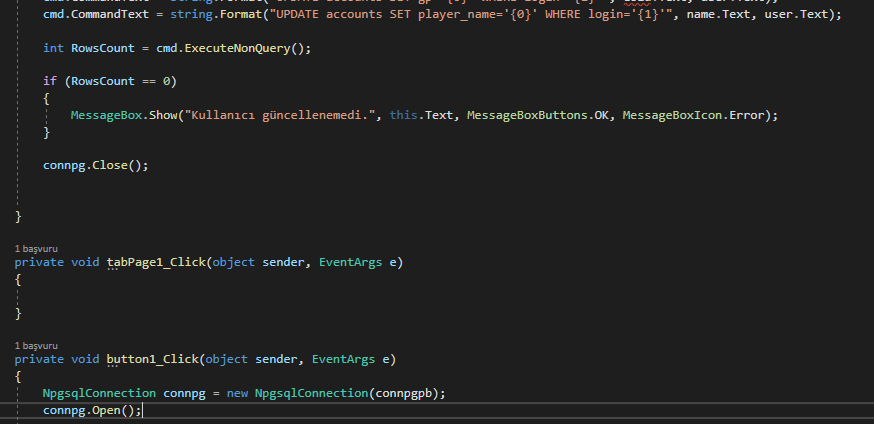Click 'object' in the tabPage1_Click signature

click(234, 262)
